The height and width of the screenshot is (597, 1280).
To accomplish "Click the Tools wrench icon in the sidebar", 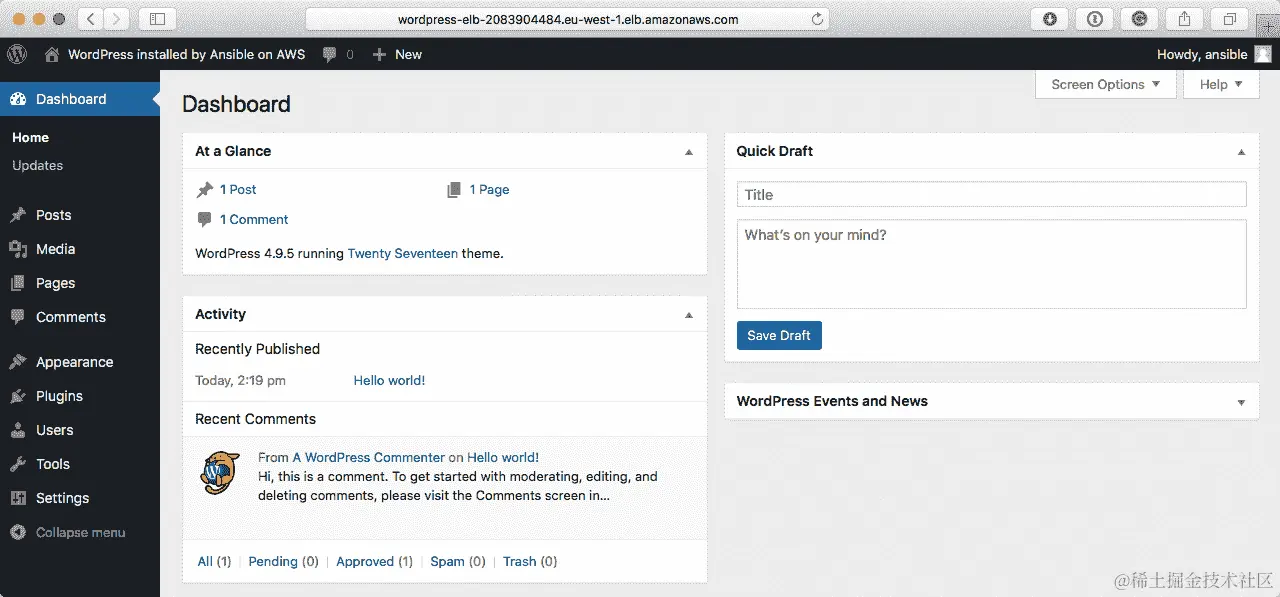I will tap(18, 464).
